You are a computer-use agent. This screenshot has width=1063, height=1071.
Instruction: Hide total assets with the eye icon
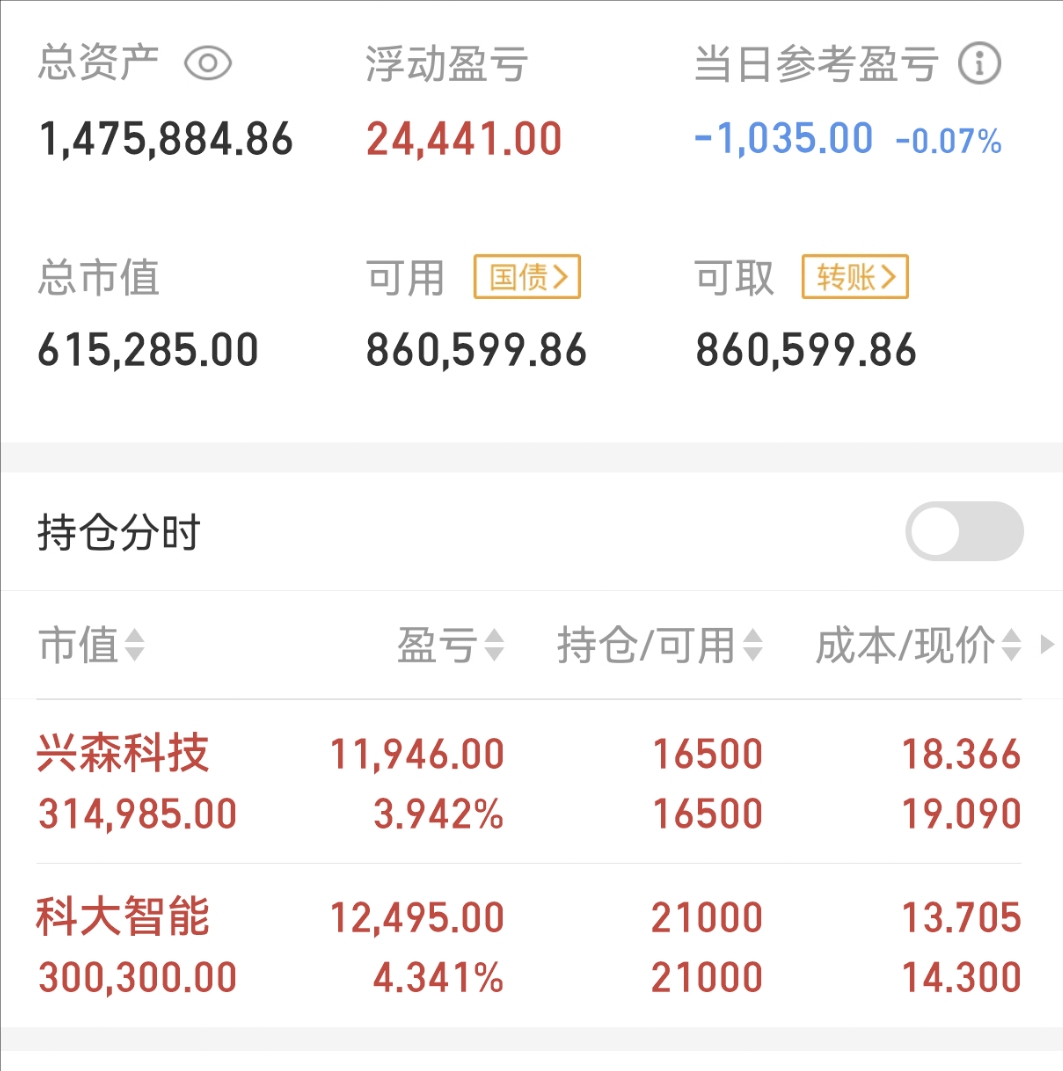pyautogui.click(x=208, y=64)
